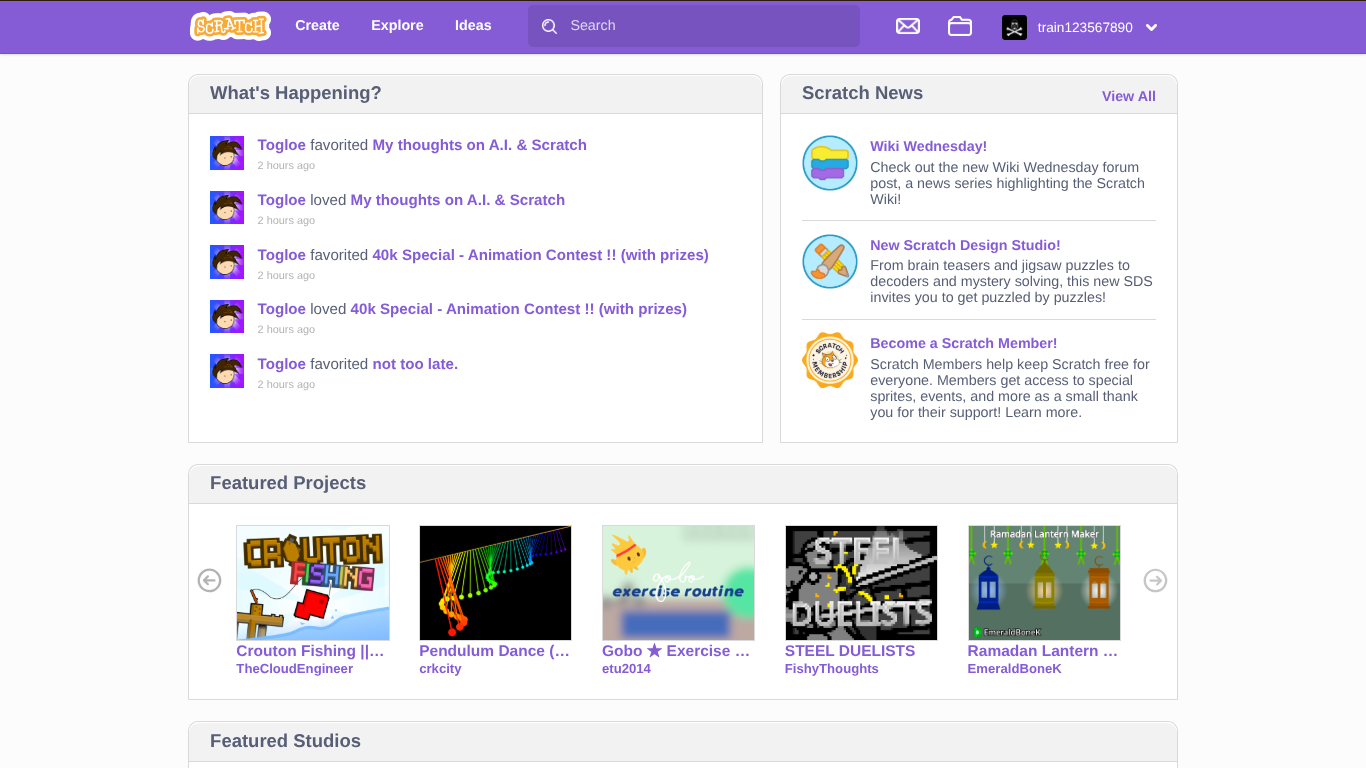1366x768 pixels.
Task: Expand the train123567890 account dropdown
Action: coord(1151,28)
